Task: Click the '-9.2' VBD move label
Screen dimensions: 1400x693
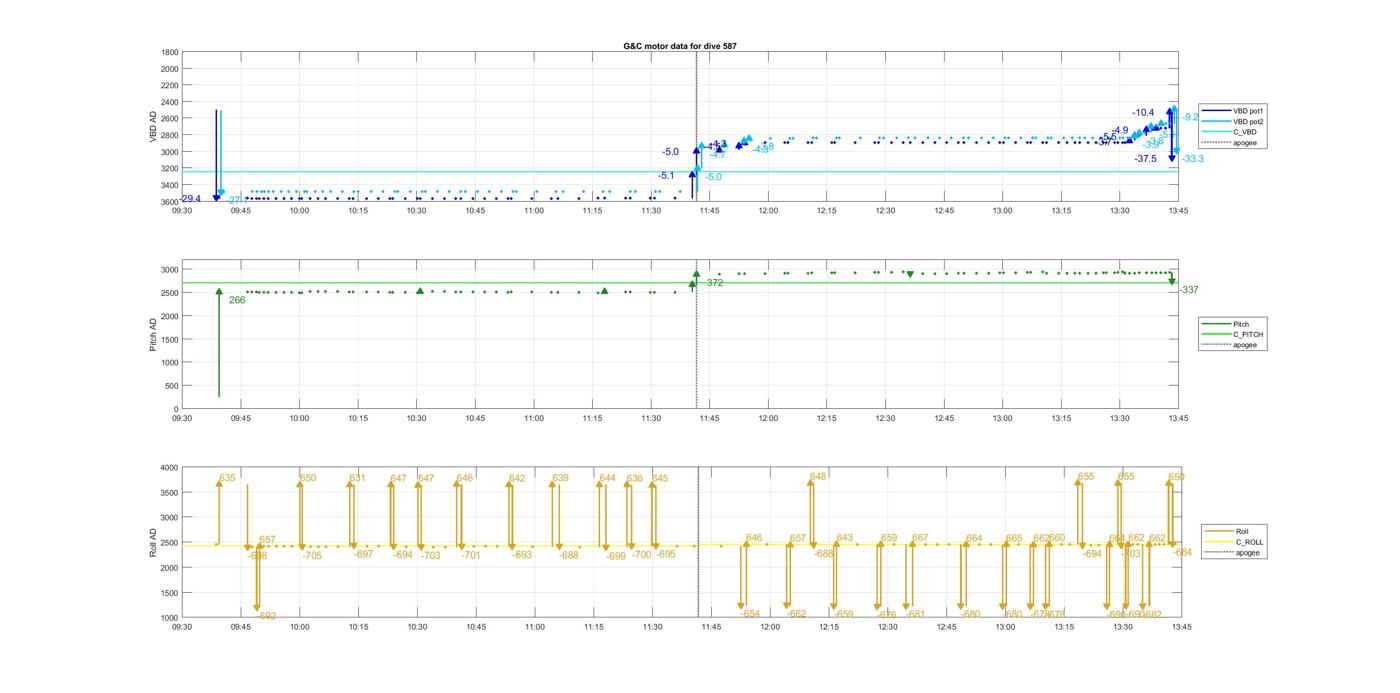Action: [1190, 117]
